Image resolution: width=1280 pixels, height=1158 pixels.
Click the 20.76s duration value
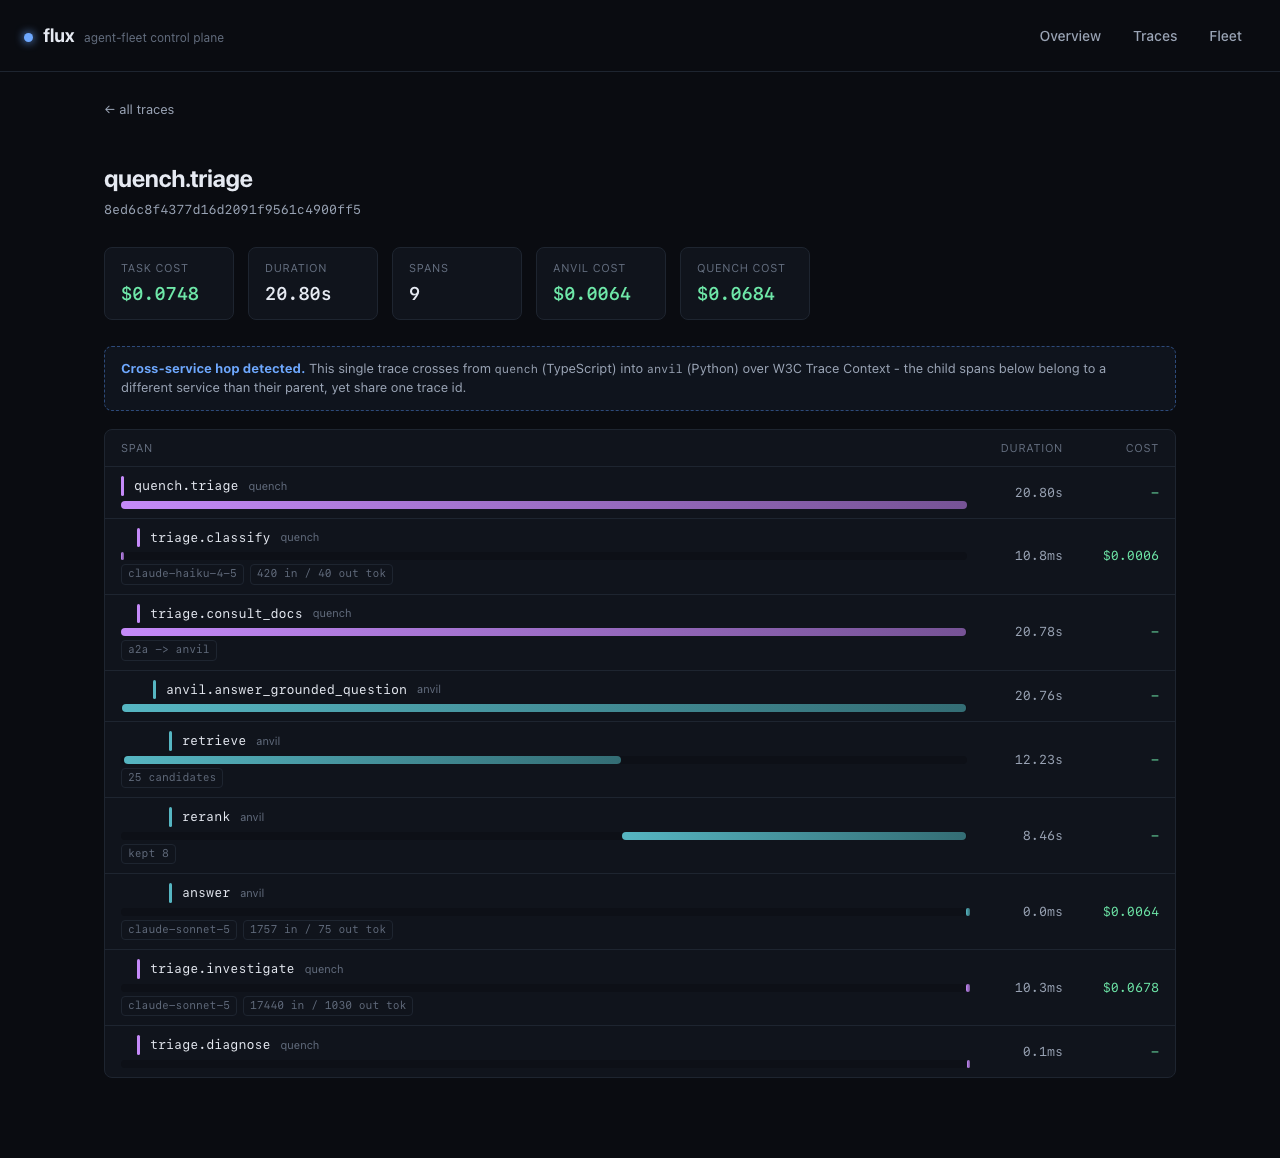click(x=1039, y=696)
